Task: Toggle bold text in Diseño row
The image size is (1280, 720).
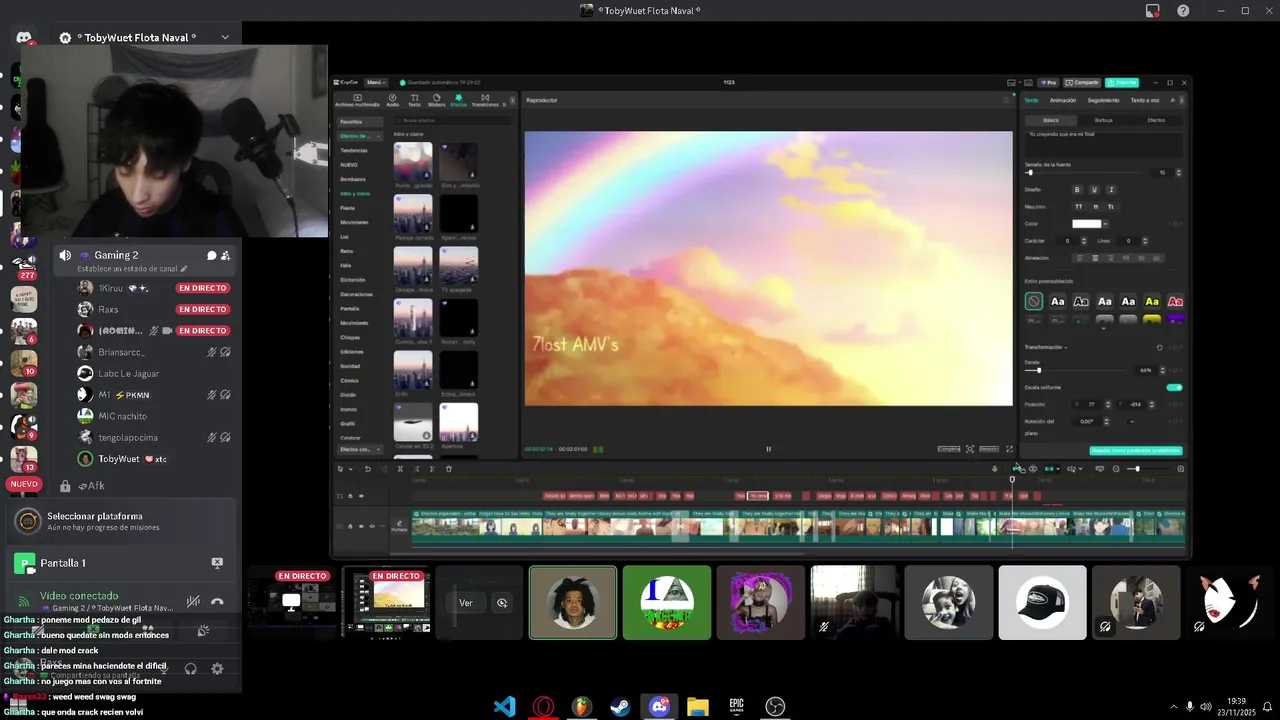Action: pyautogui.click(x=1077, y=189)
